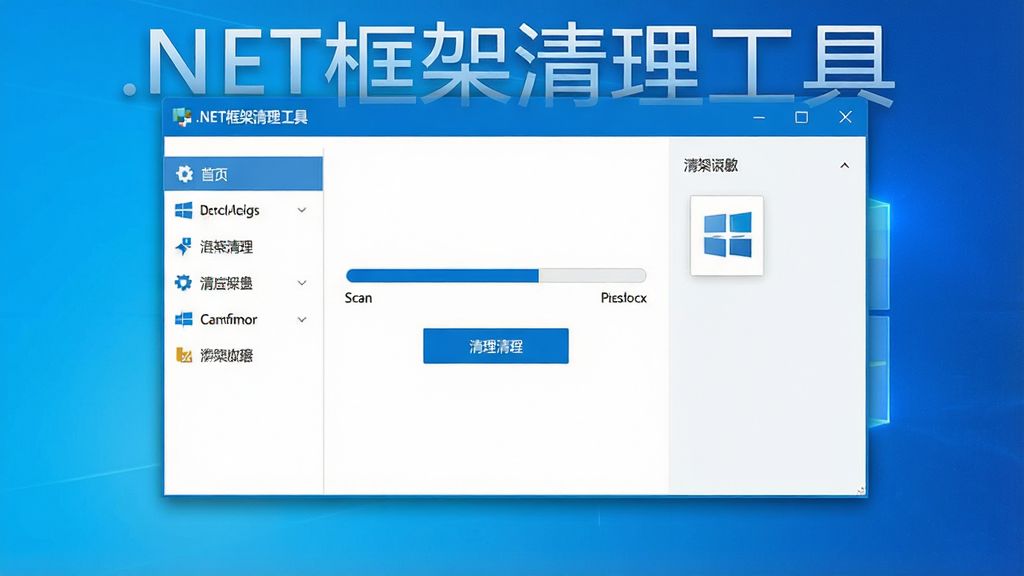This screenshot has height=576, width=1024.
Task: Click the Pieslocx label
Action: tap(624, 298)
